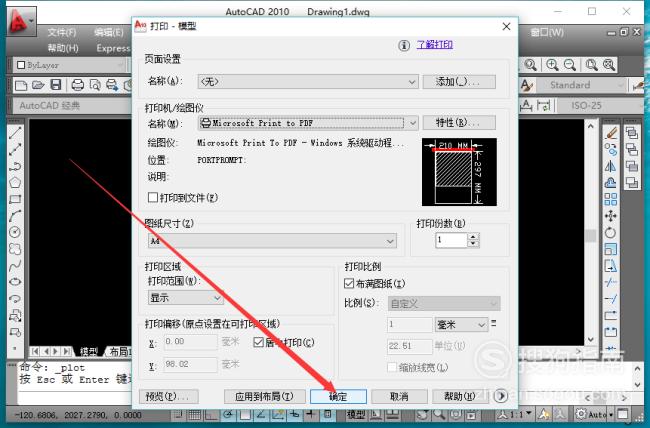Click the Open file toolbar icon
The height and width of the screenshot is (428, 650).
pos(38,85)
